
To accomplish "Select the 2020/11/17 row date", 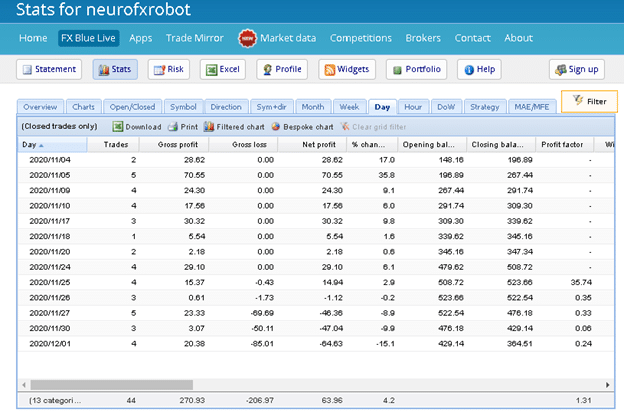I will 50,221.
